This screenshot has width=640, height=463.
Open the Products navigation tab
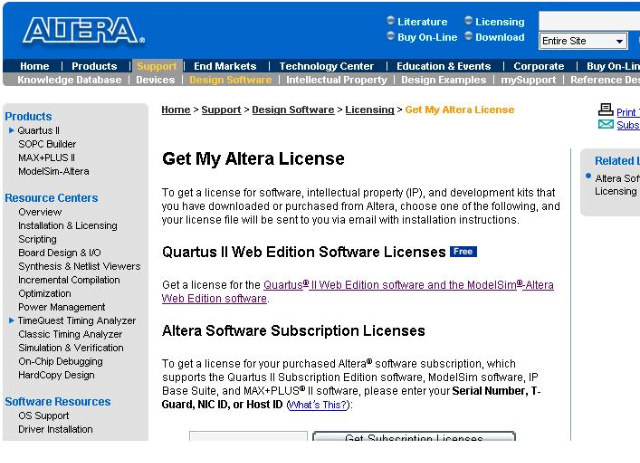94,66
